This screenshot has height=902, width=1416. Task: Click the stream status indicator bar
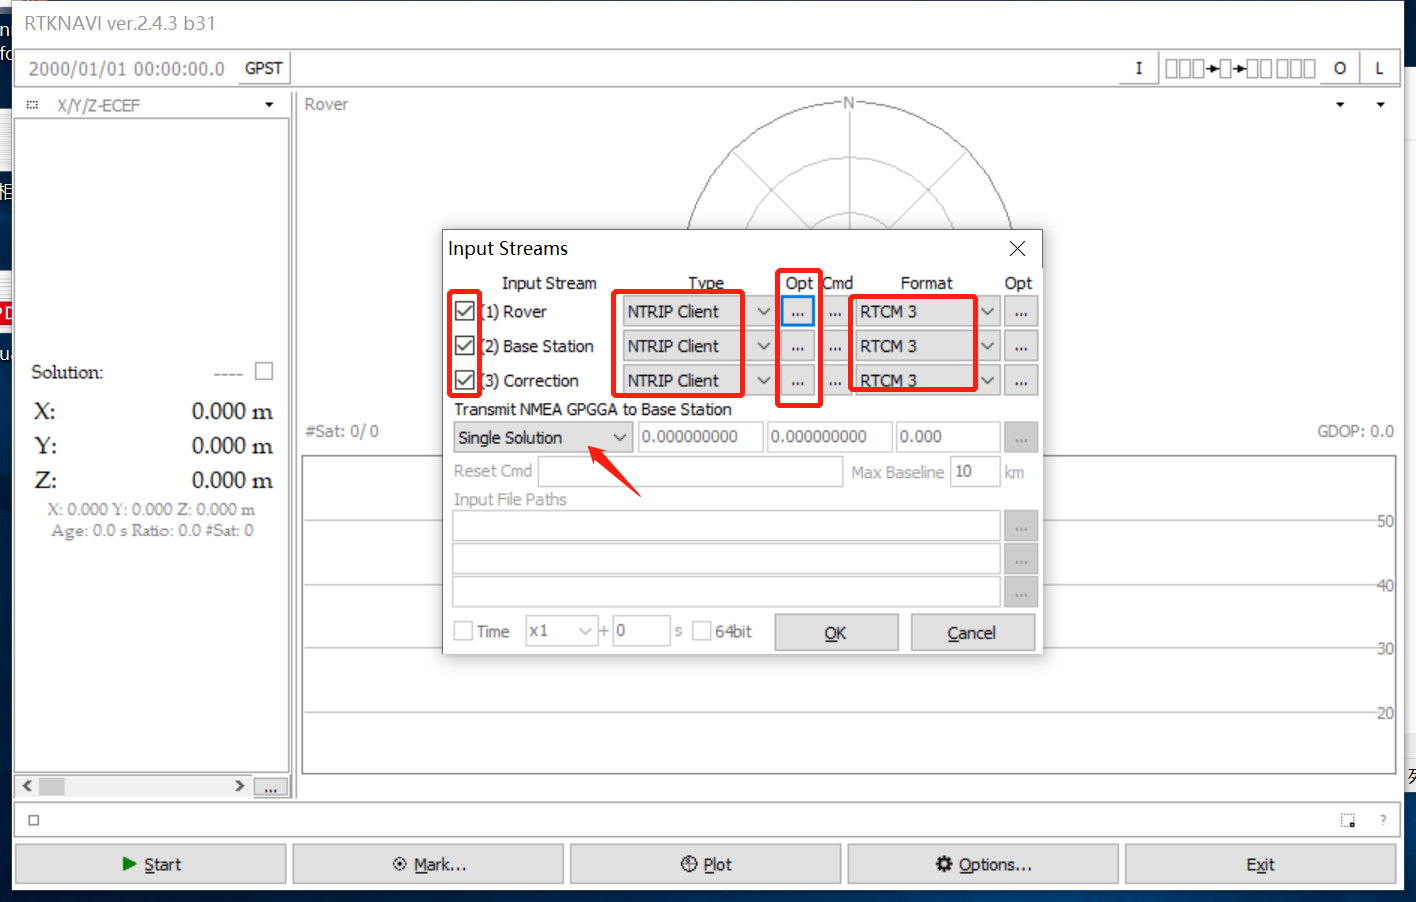pyautogui.click(x=1240, y=68)
